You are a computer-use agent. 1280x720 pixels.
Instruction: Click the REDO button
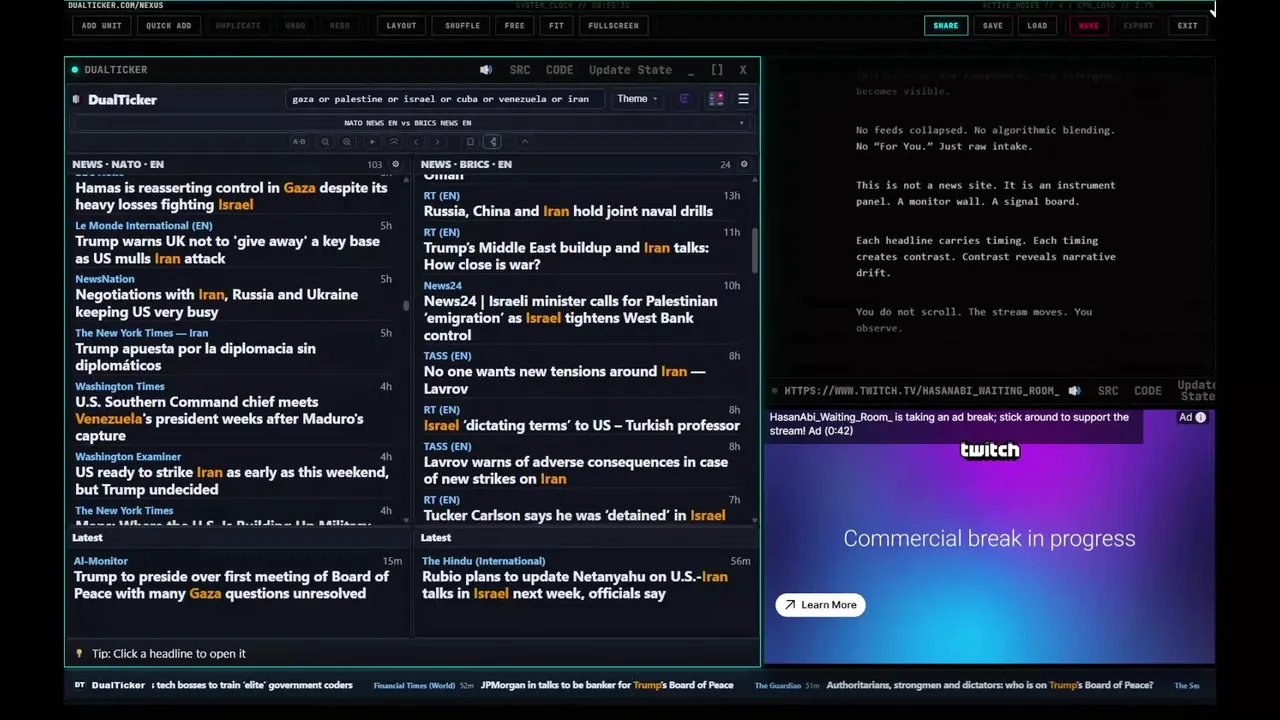point(340,26)
